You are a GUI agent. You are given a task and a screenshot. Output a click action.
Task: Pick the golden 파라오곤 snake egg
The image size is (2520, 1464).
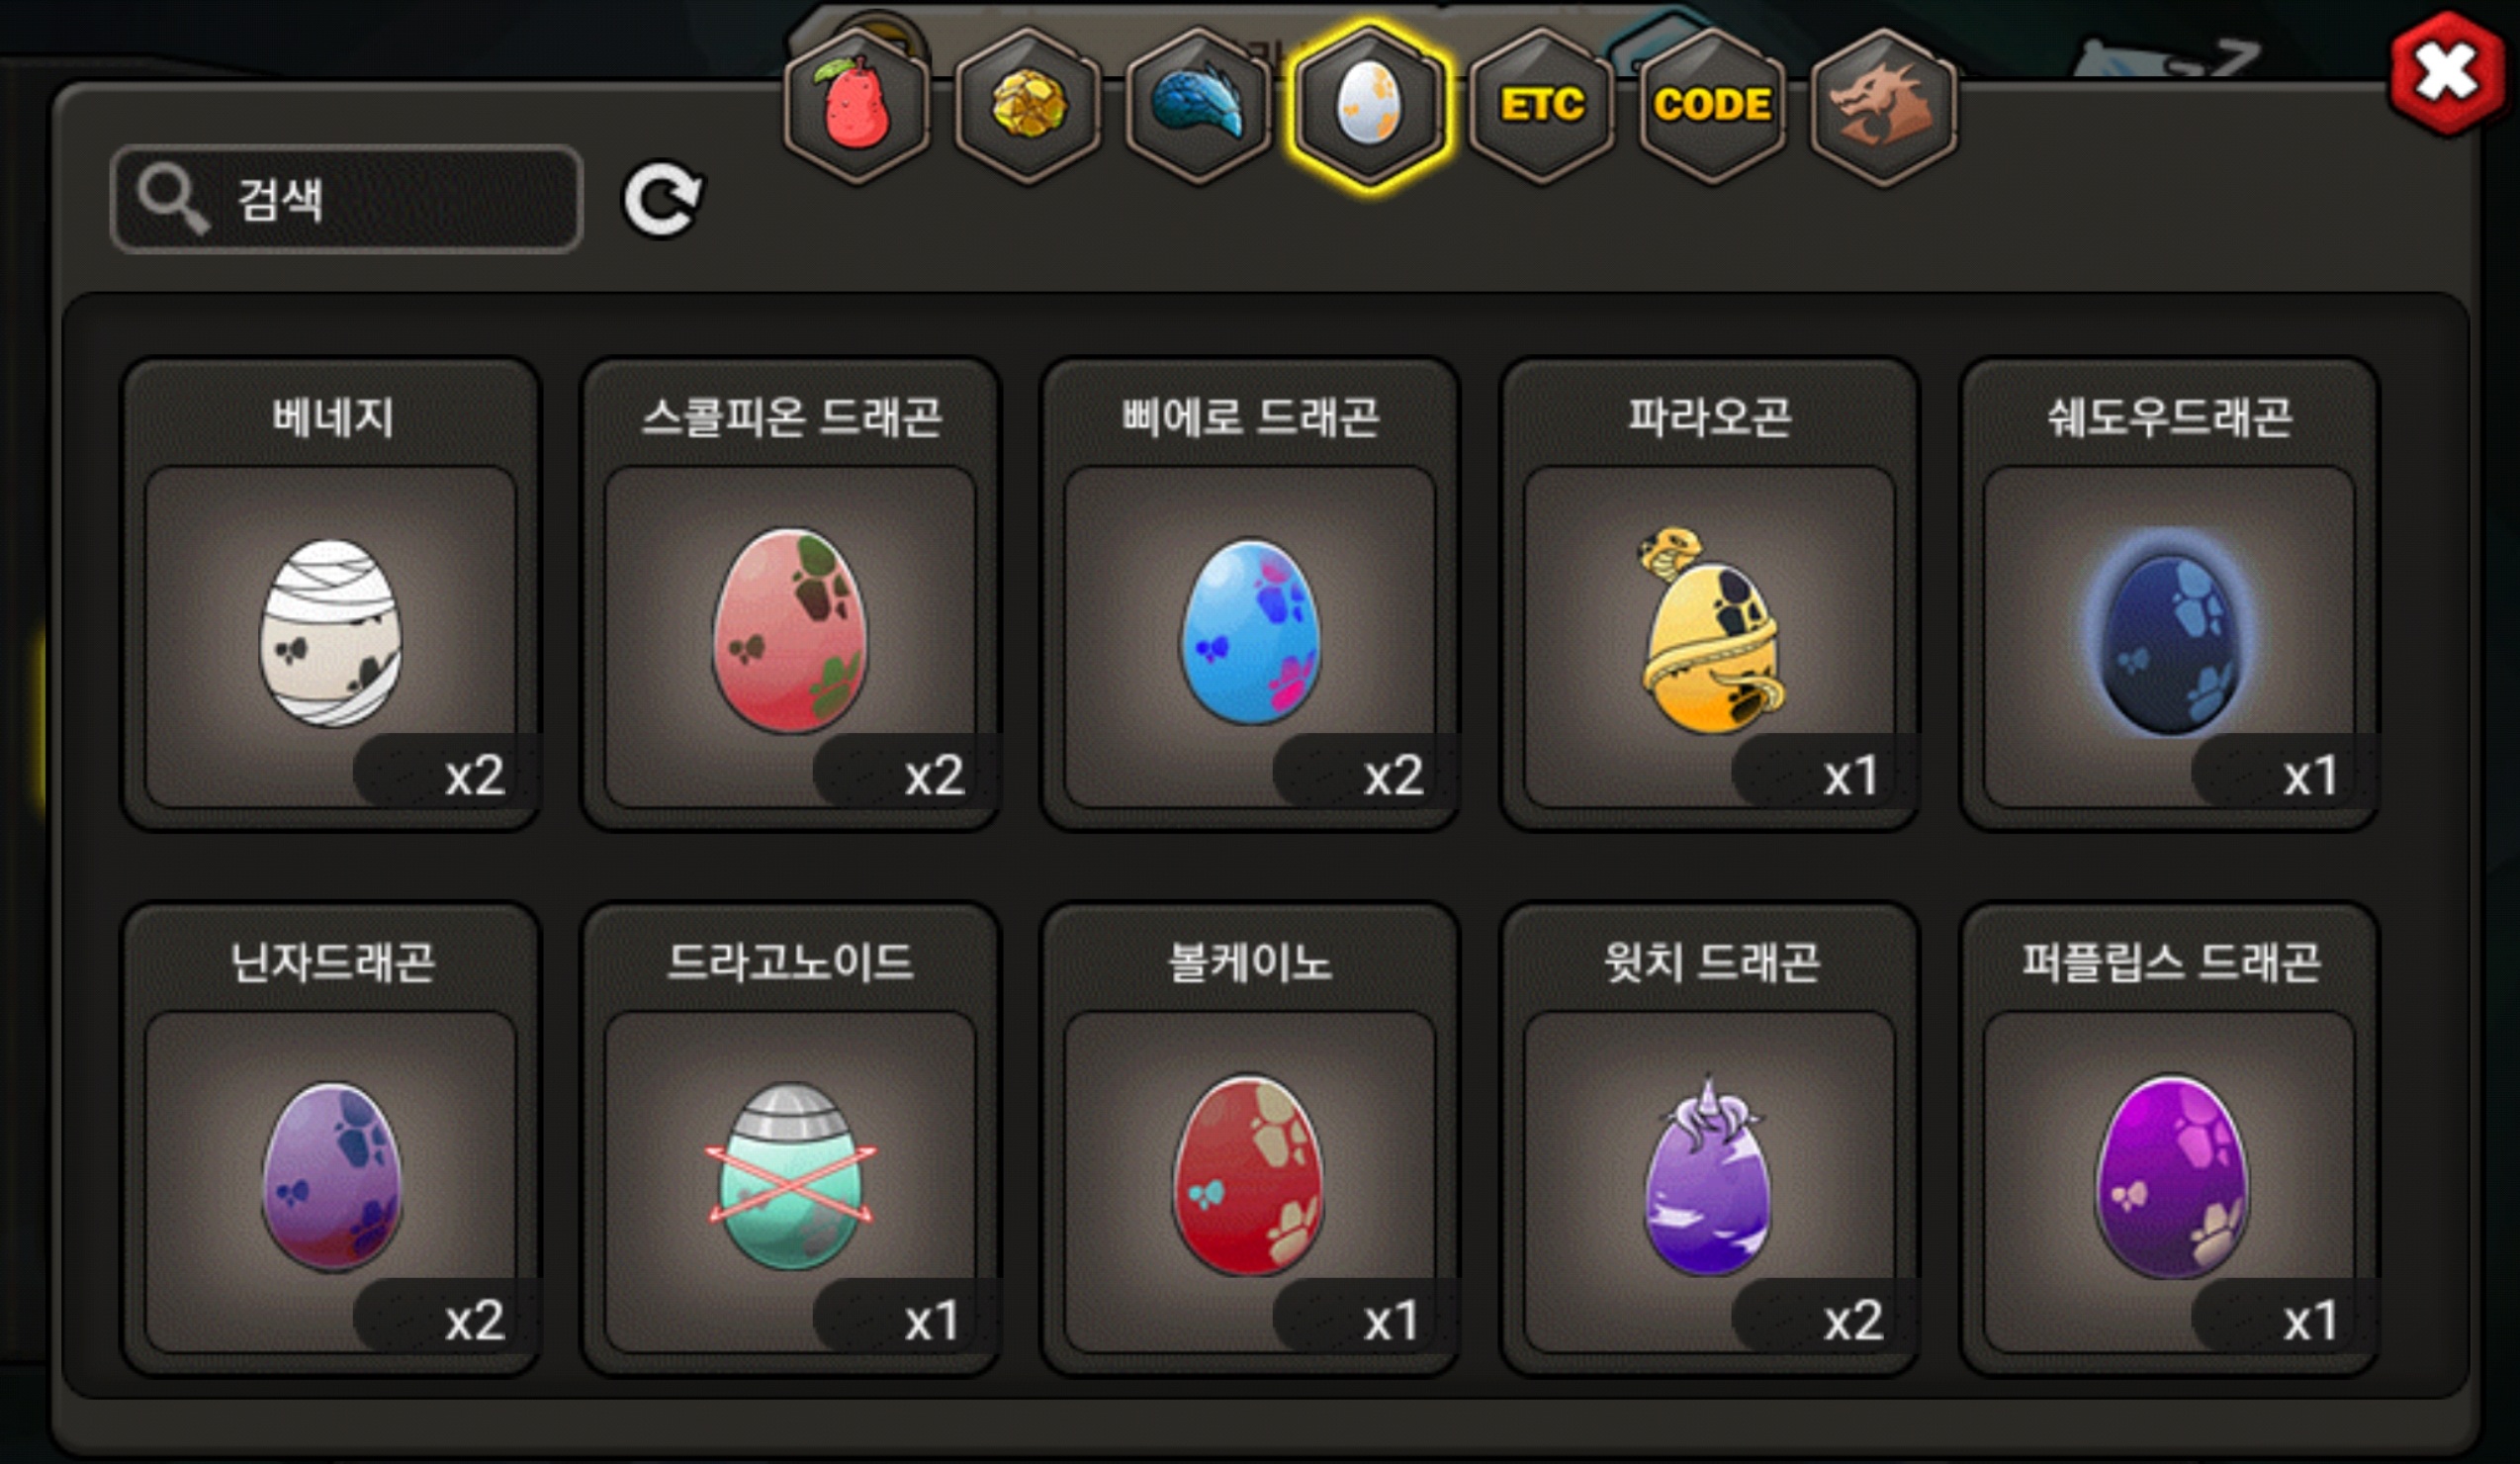pos(1710,595)
